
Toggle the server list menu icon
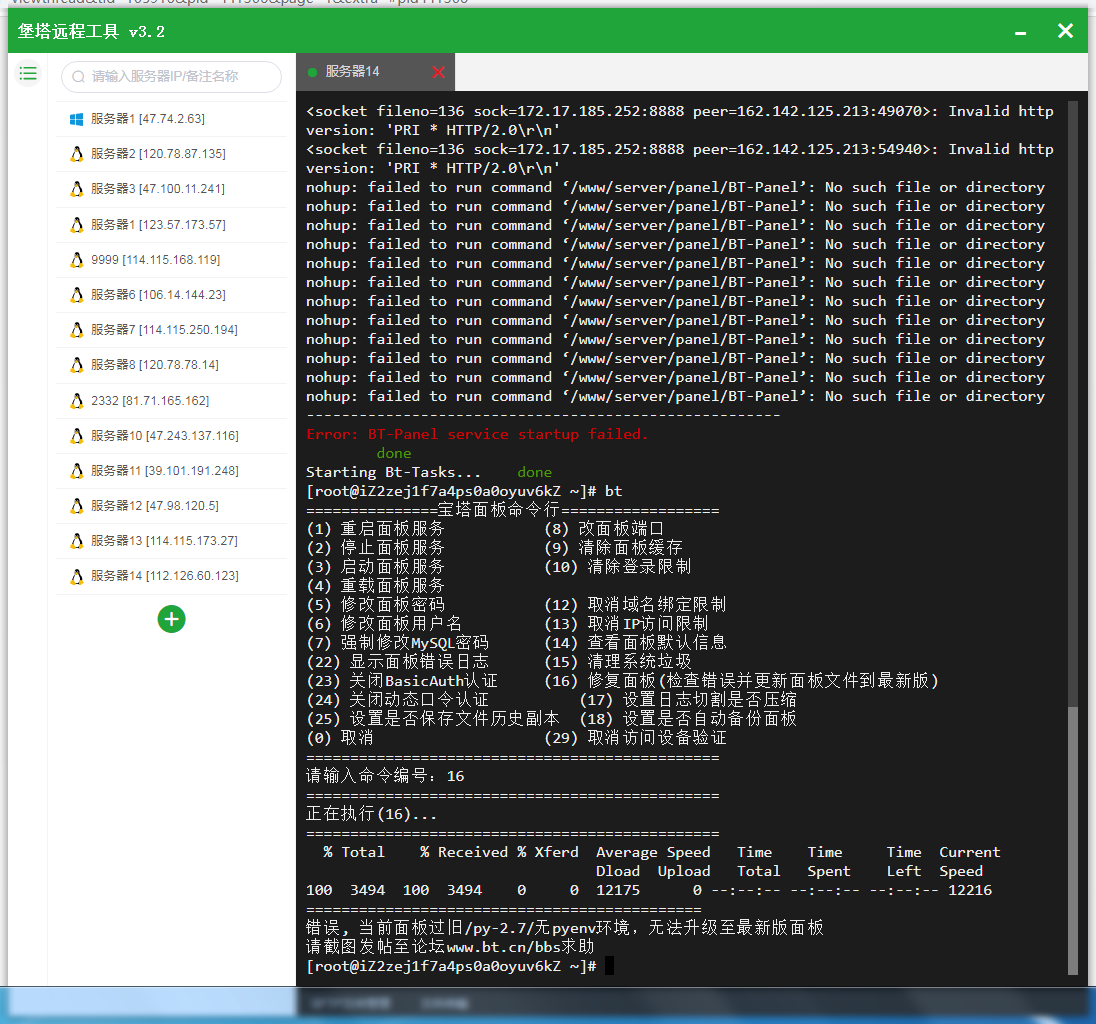coord(28,73)
